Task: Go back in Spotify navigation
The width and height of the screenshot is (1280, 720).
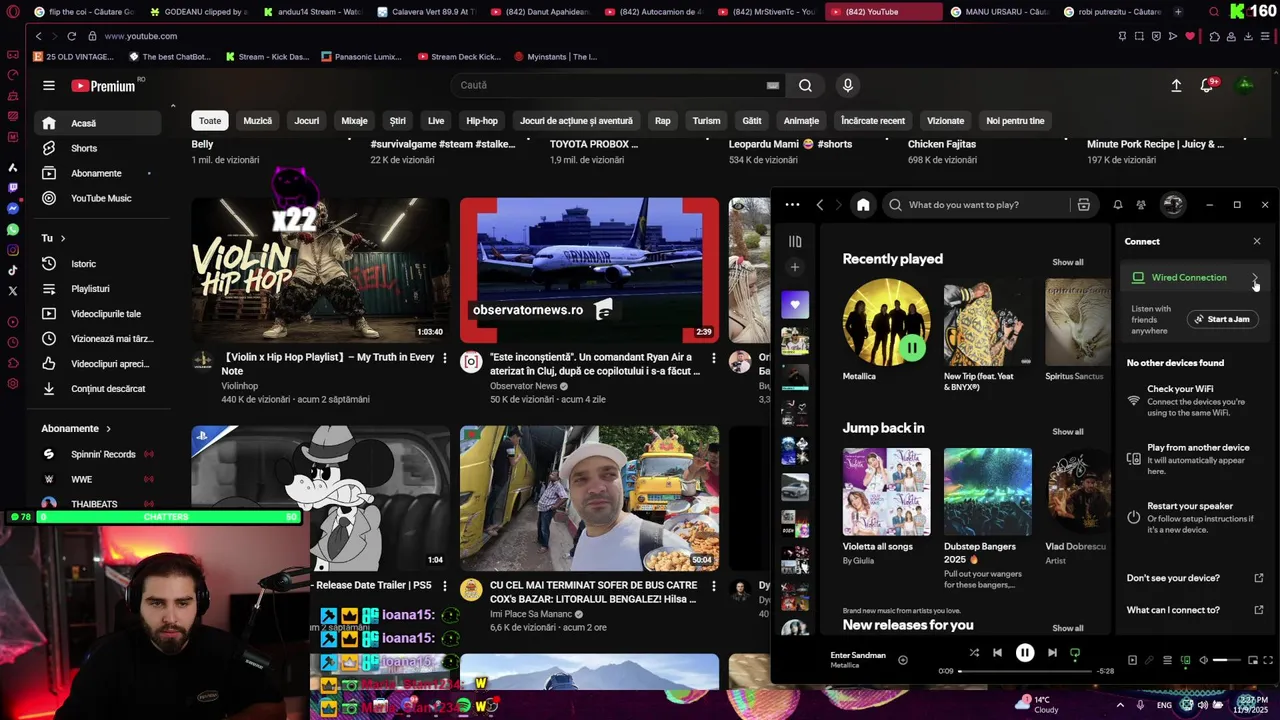Action: [820, 205]
